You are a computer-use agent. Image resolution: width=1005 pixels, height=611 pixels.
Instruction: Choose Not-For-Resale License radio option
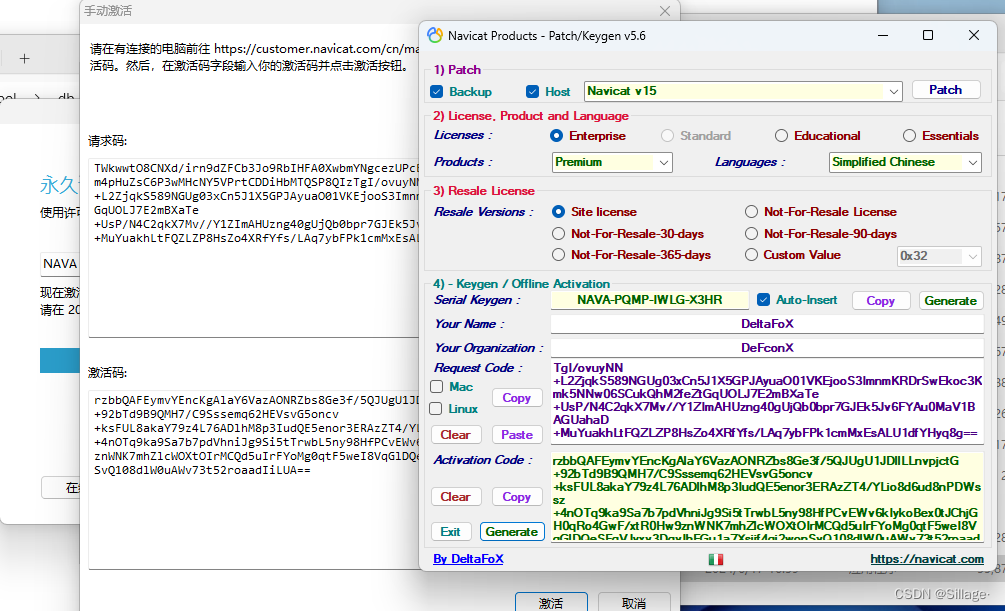pyautogui.click(x=751, y=212)
